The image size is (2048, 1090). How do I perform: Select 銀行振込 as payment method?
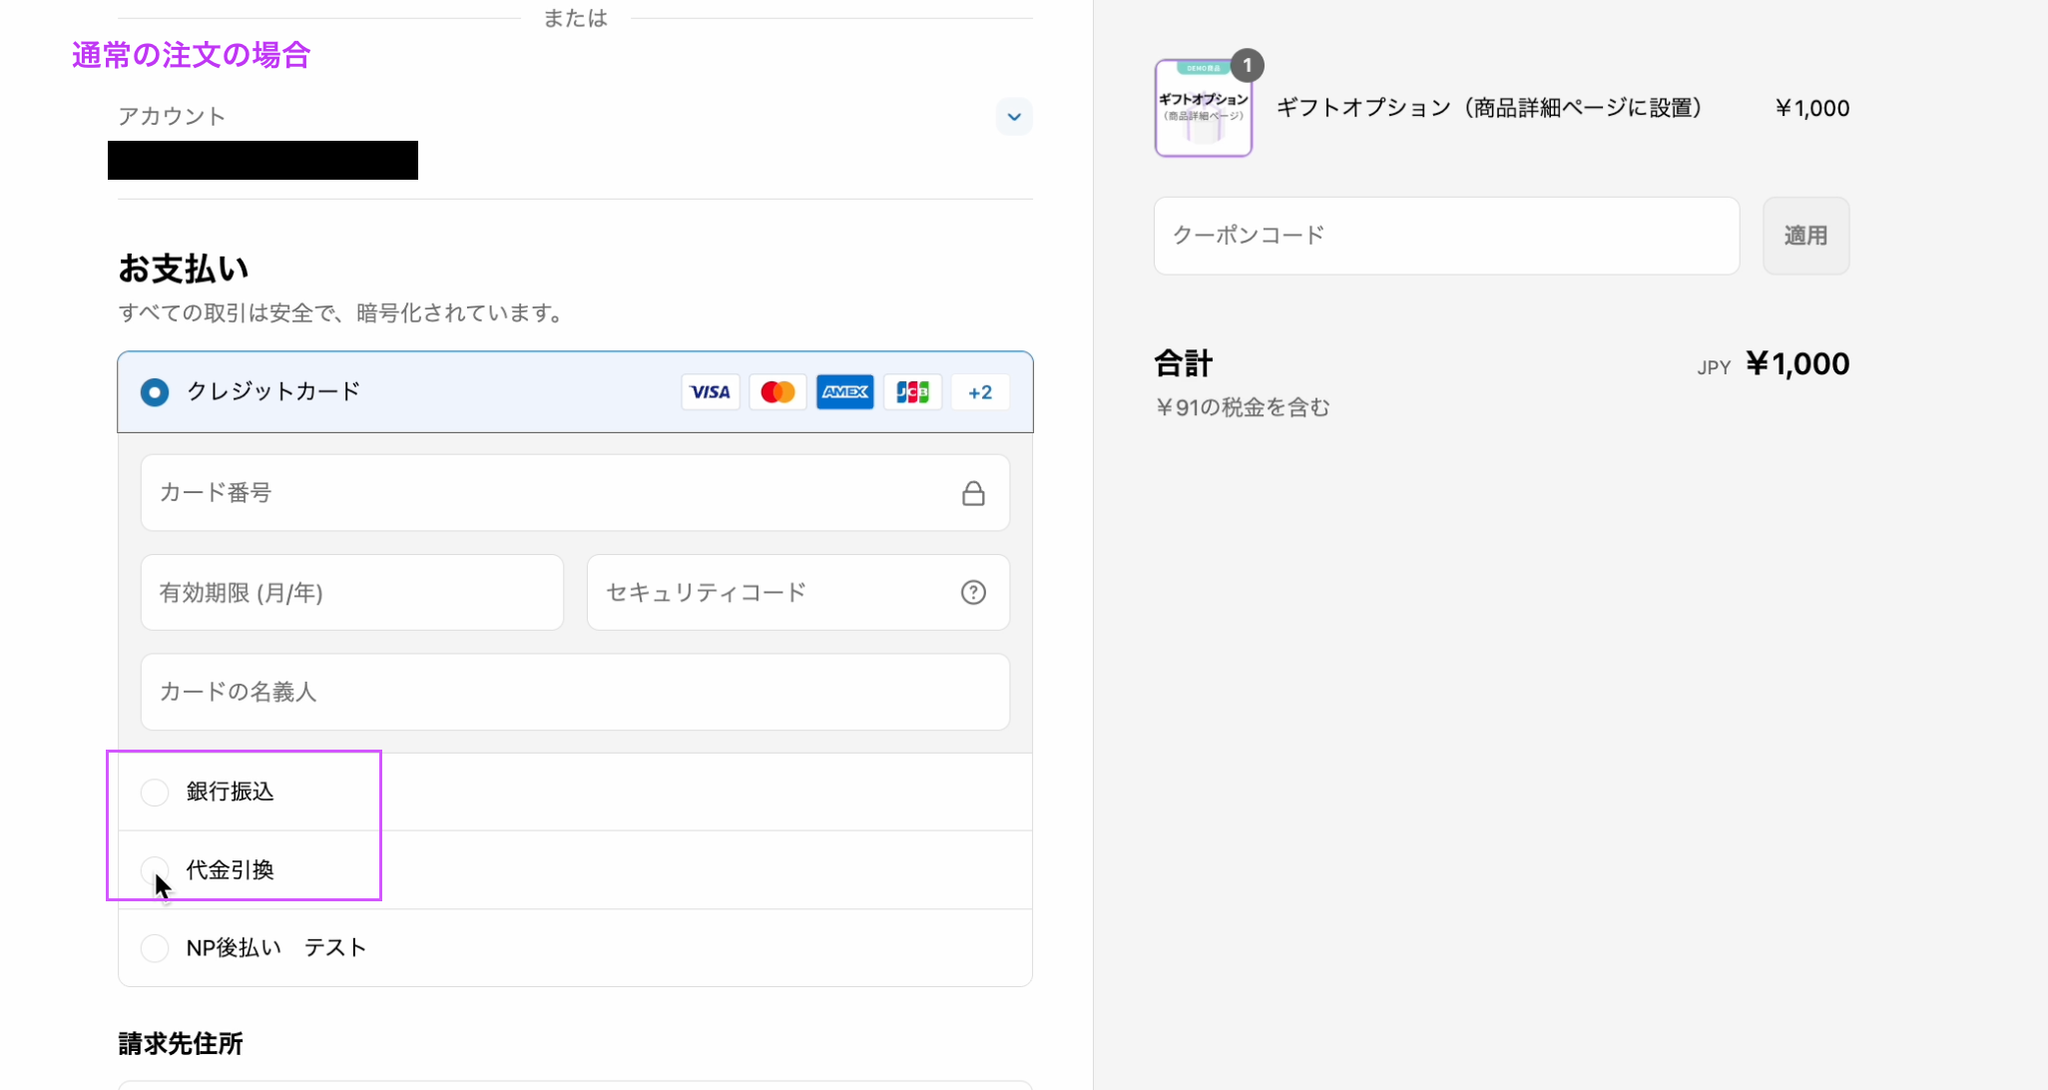pyautogui.click(x=155, y=792)
